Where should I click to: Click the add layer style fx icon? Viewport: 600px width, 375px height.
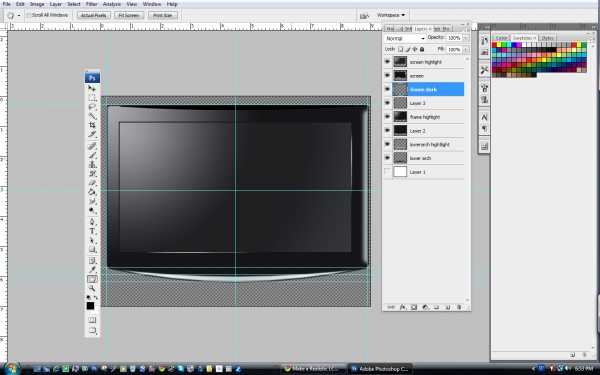click(x=403, y=307)
